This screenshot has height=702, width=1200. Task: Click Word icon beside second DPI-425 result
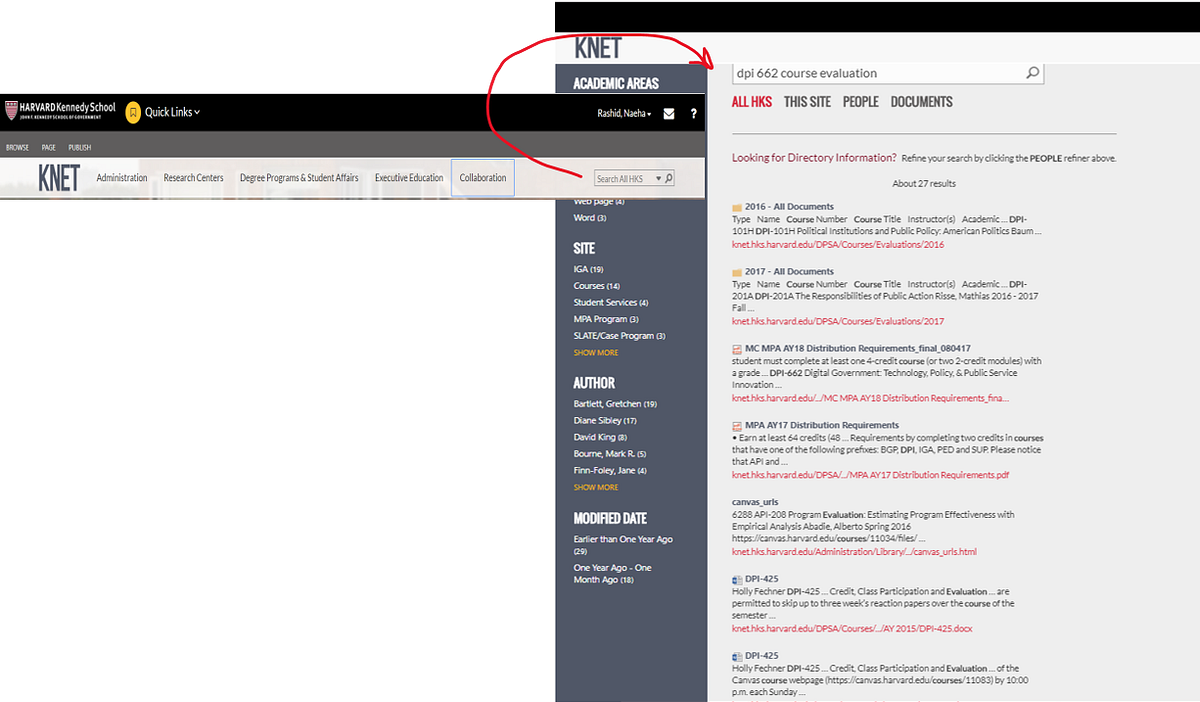click(x=737, y=656)
